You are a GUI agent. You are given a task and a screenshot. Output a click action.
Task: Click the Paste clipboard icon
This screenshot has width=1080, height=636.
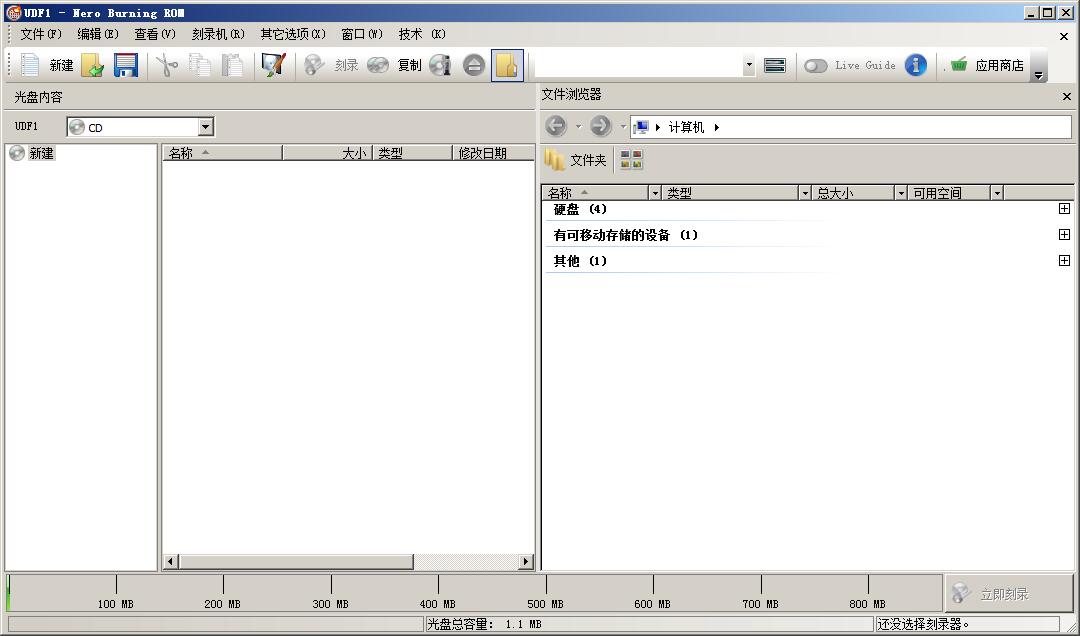click(232, 65)
